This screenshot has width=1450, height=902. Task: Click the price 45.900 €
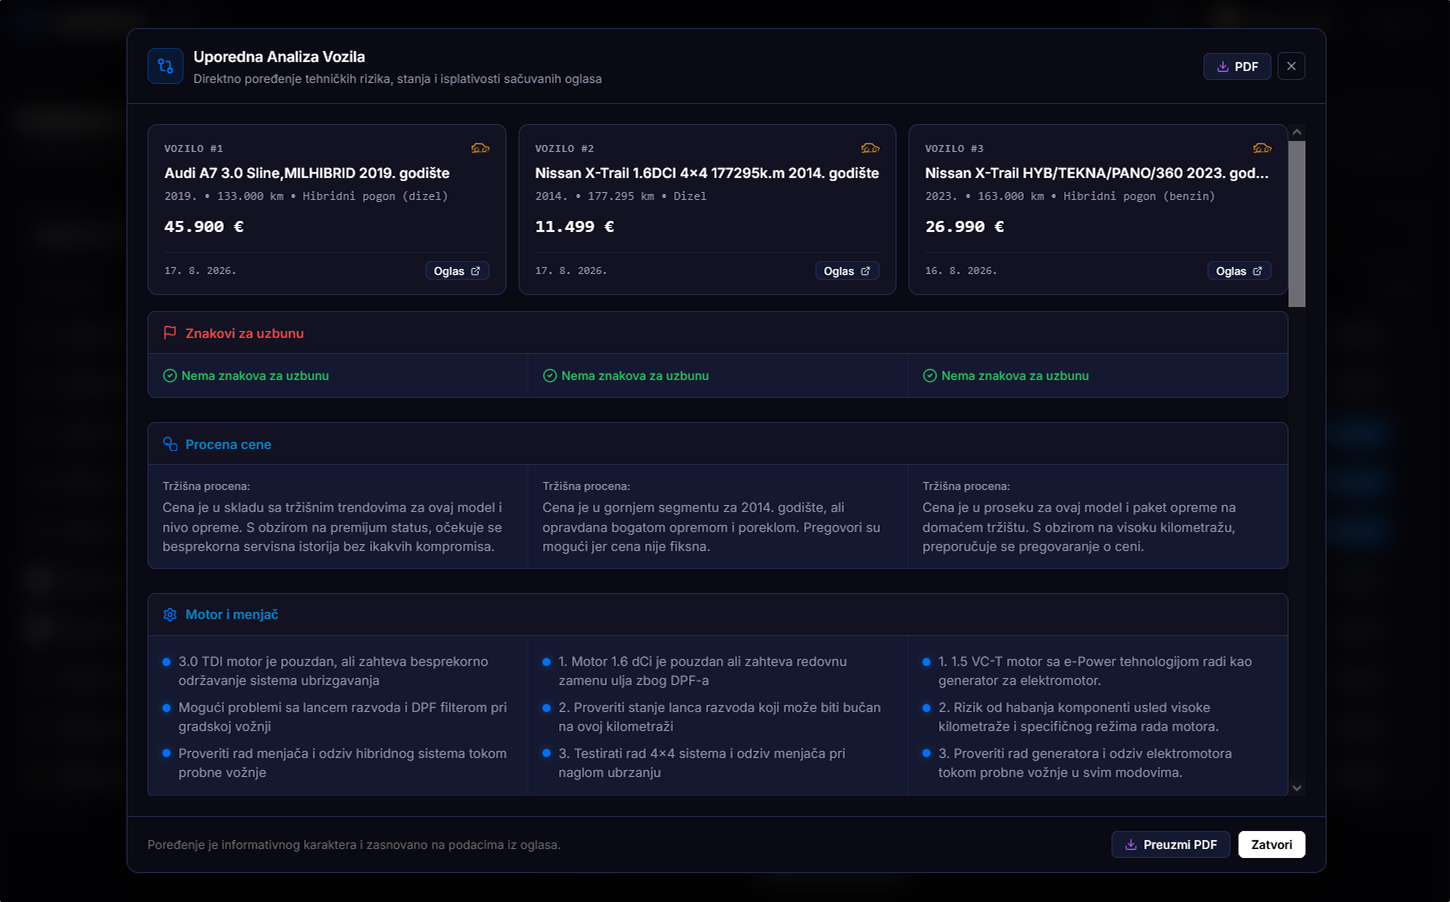pos(204,227)
